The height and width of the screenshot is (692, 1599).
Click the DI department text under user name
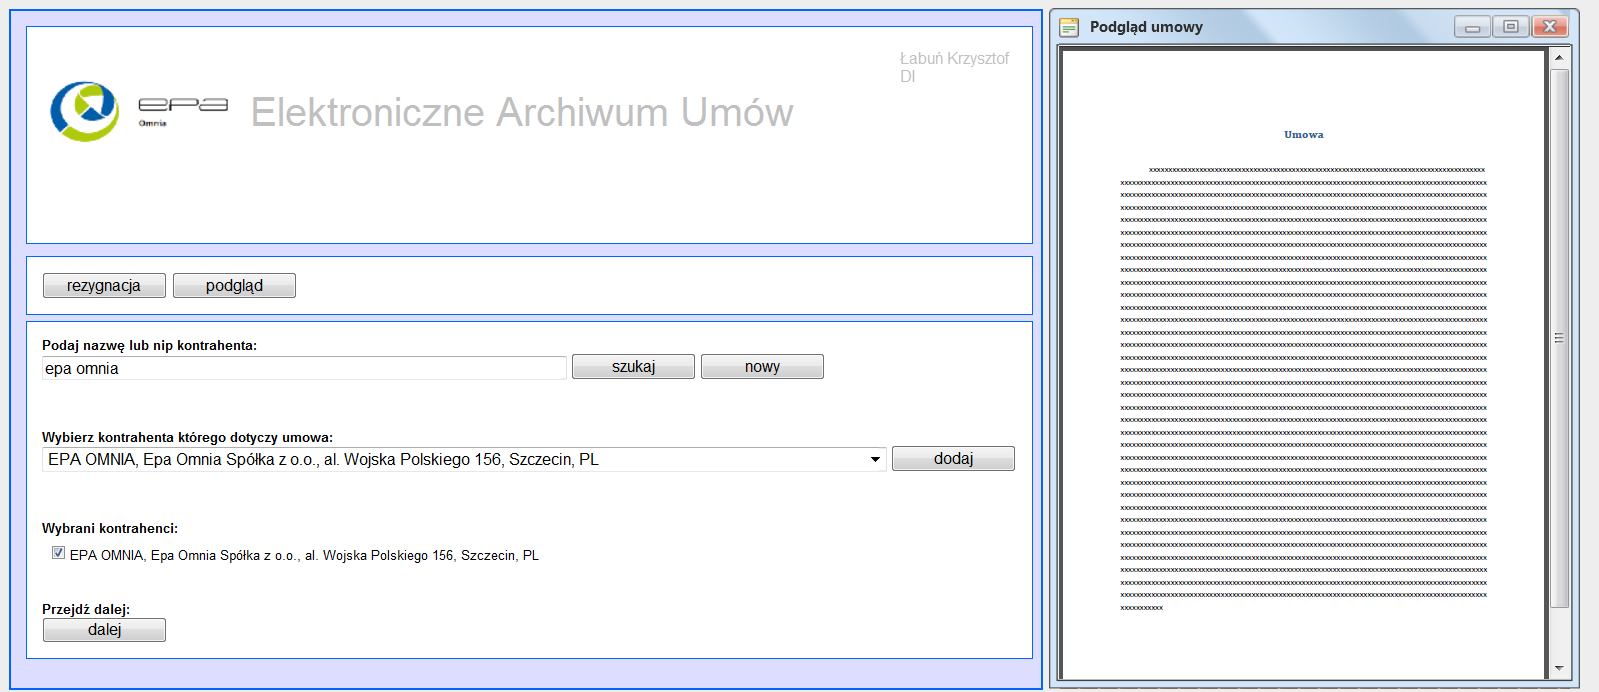coord(907,76)
